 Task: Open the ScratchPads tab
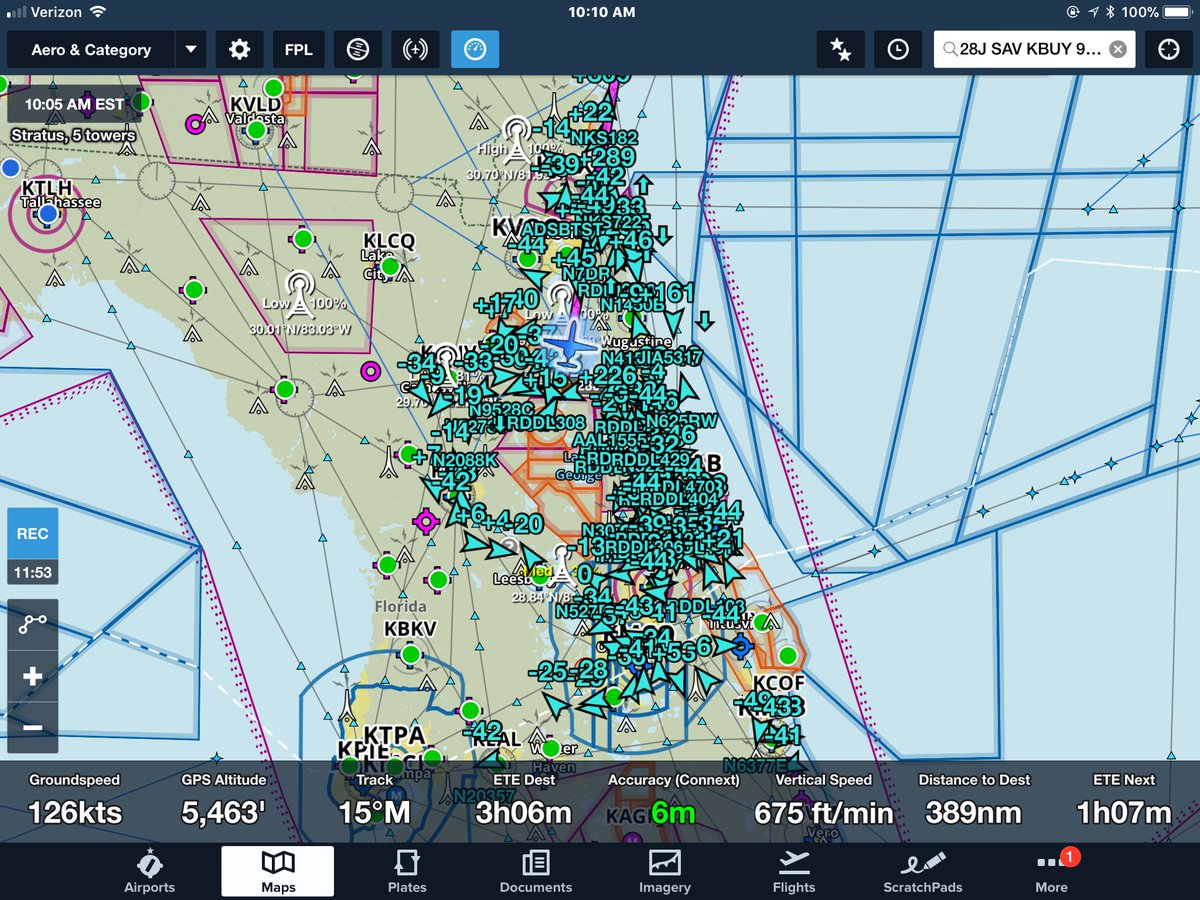[922, 870]
